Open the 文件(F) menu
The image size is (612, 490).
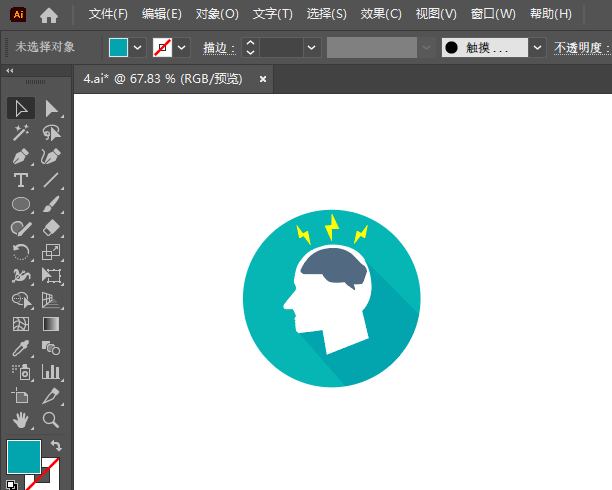click(108, 14)
